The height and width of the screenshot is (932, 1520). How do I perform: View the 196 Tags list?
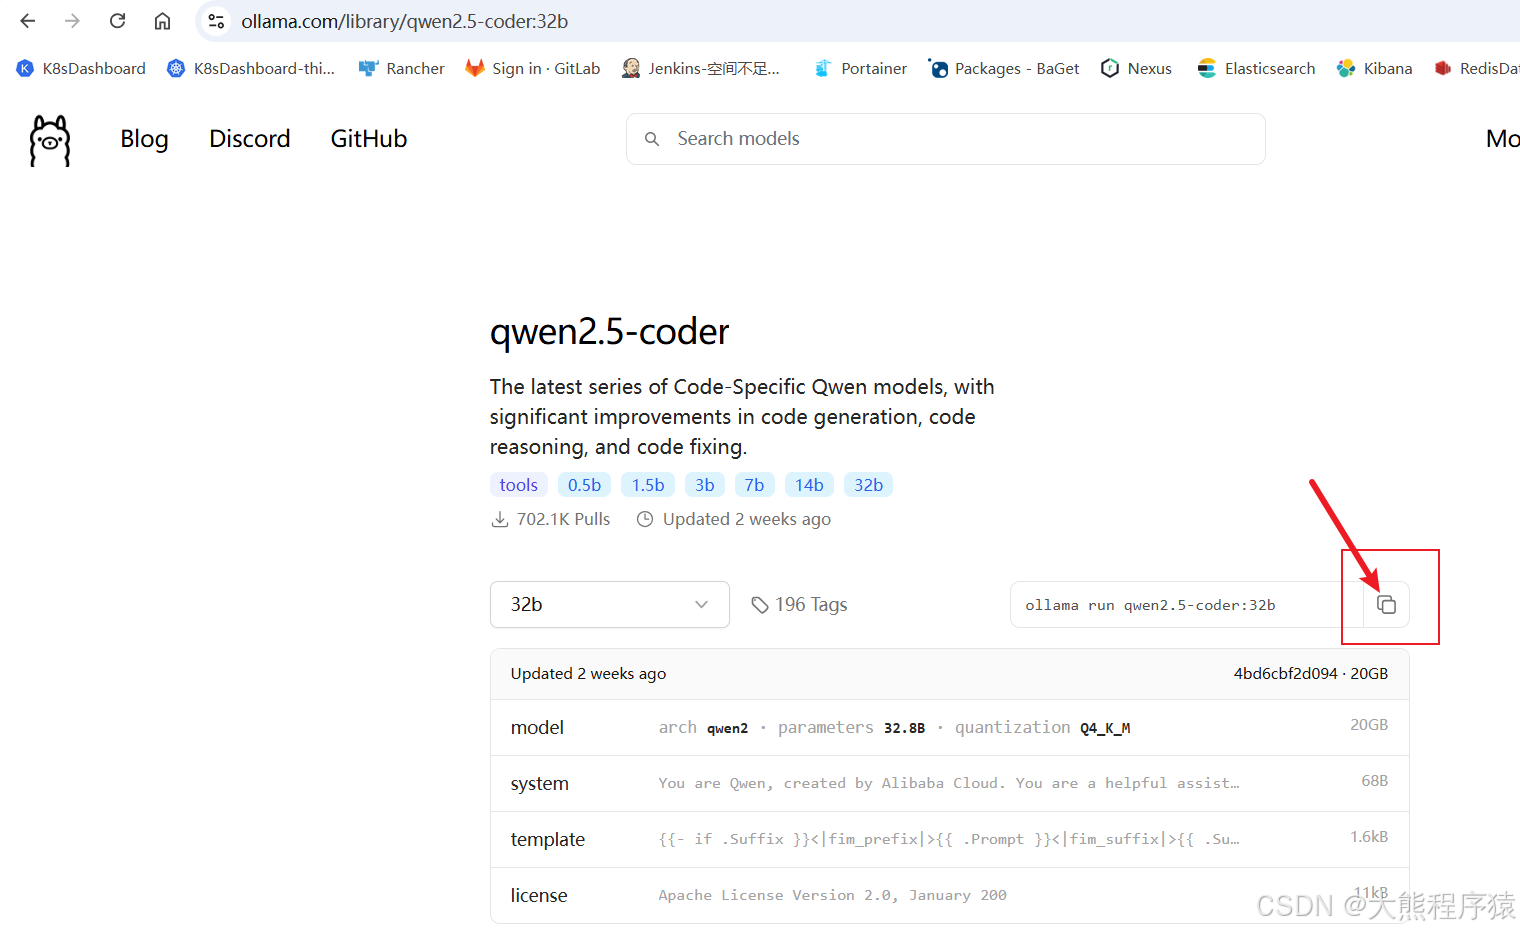coord(799,604)
